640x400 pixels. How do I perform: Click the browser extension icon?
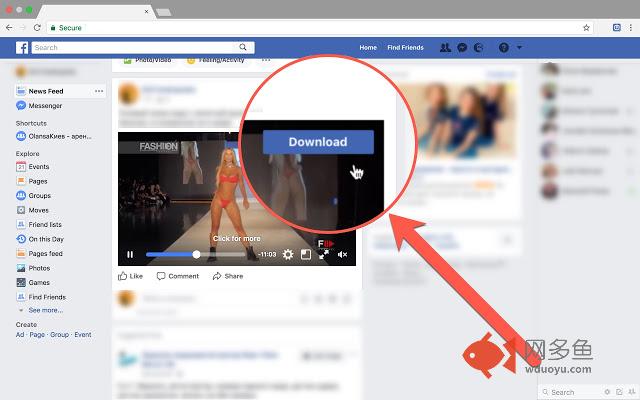pyautogui.click(x=617, y=28)
